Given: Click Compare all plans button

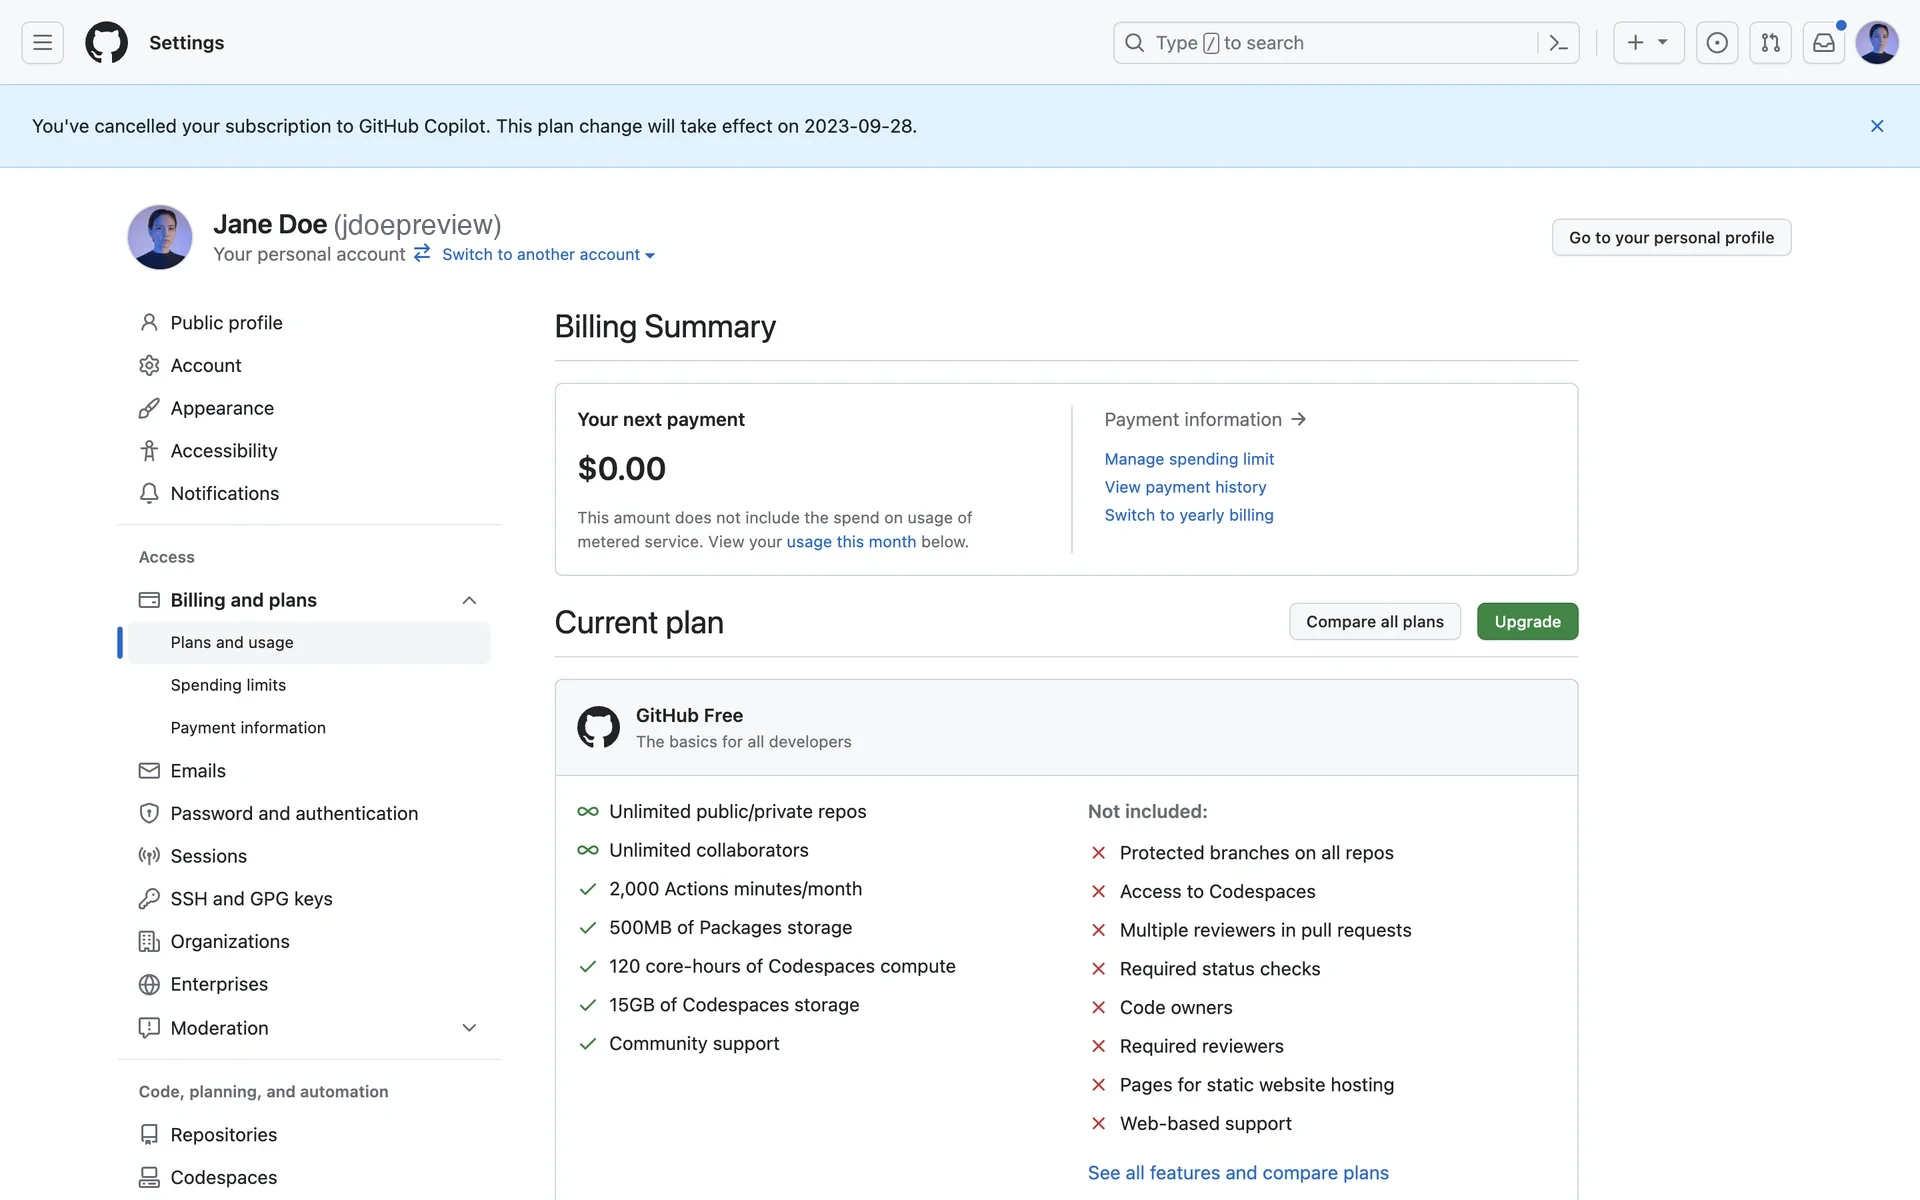Looking at the screenshot, I should [1375, 622].
